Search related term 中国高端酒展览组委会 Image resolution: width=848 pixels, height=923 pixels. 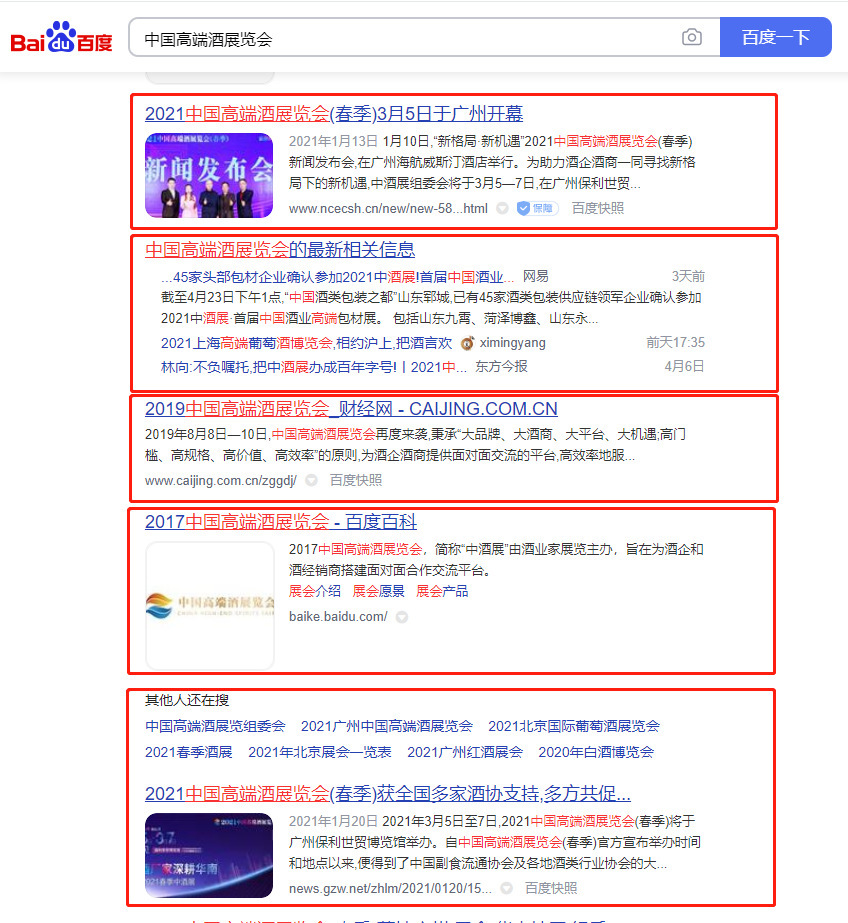(215, 726)
